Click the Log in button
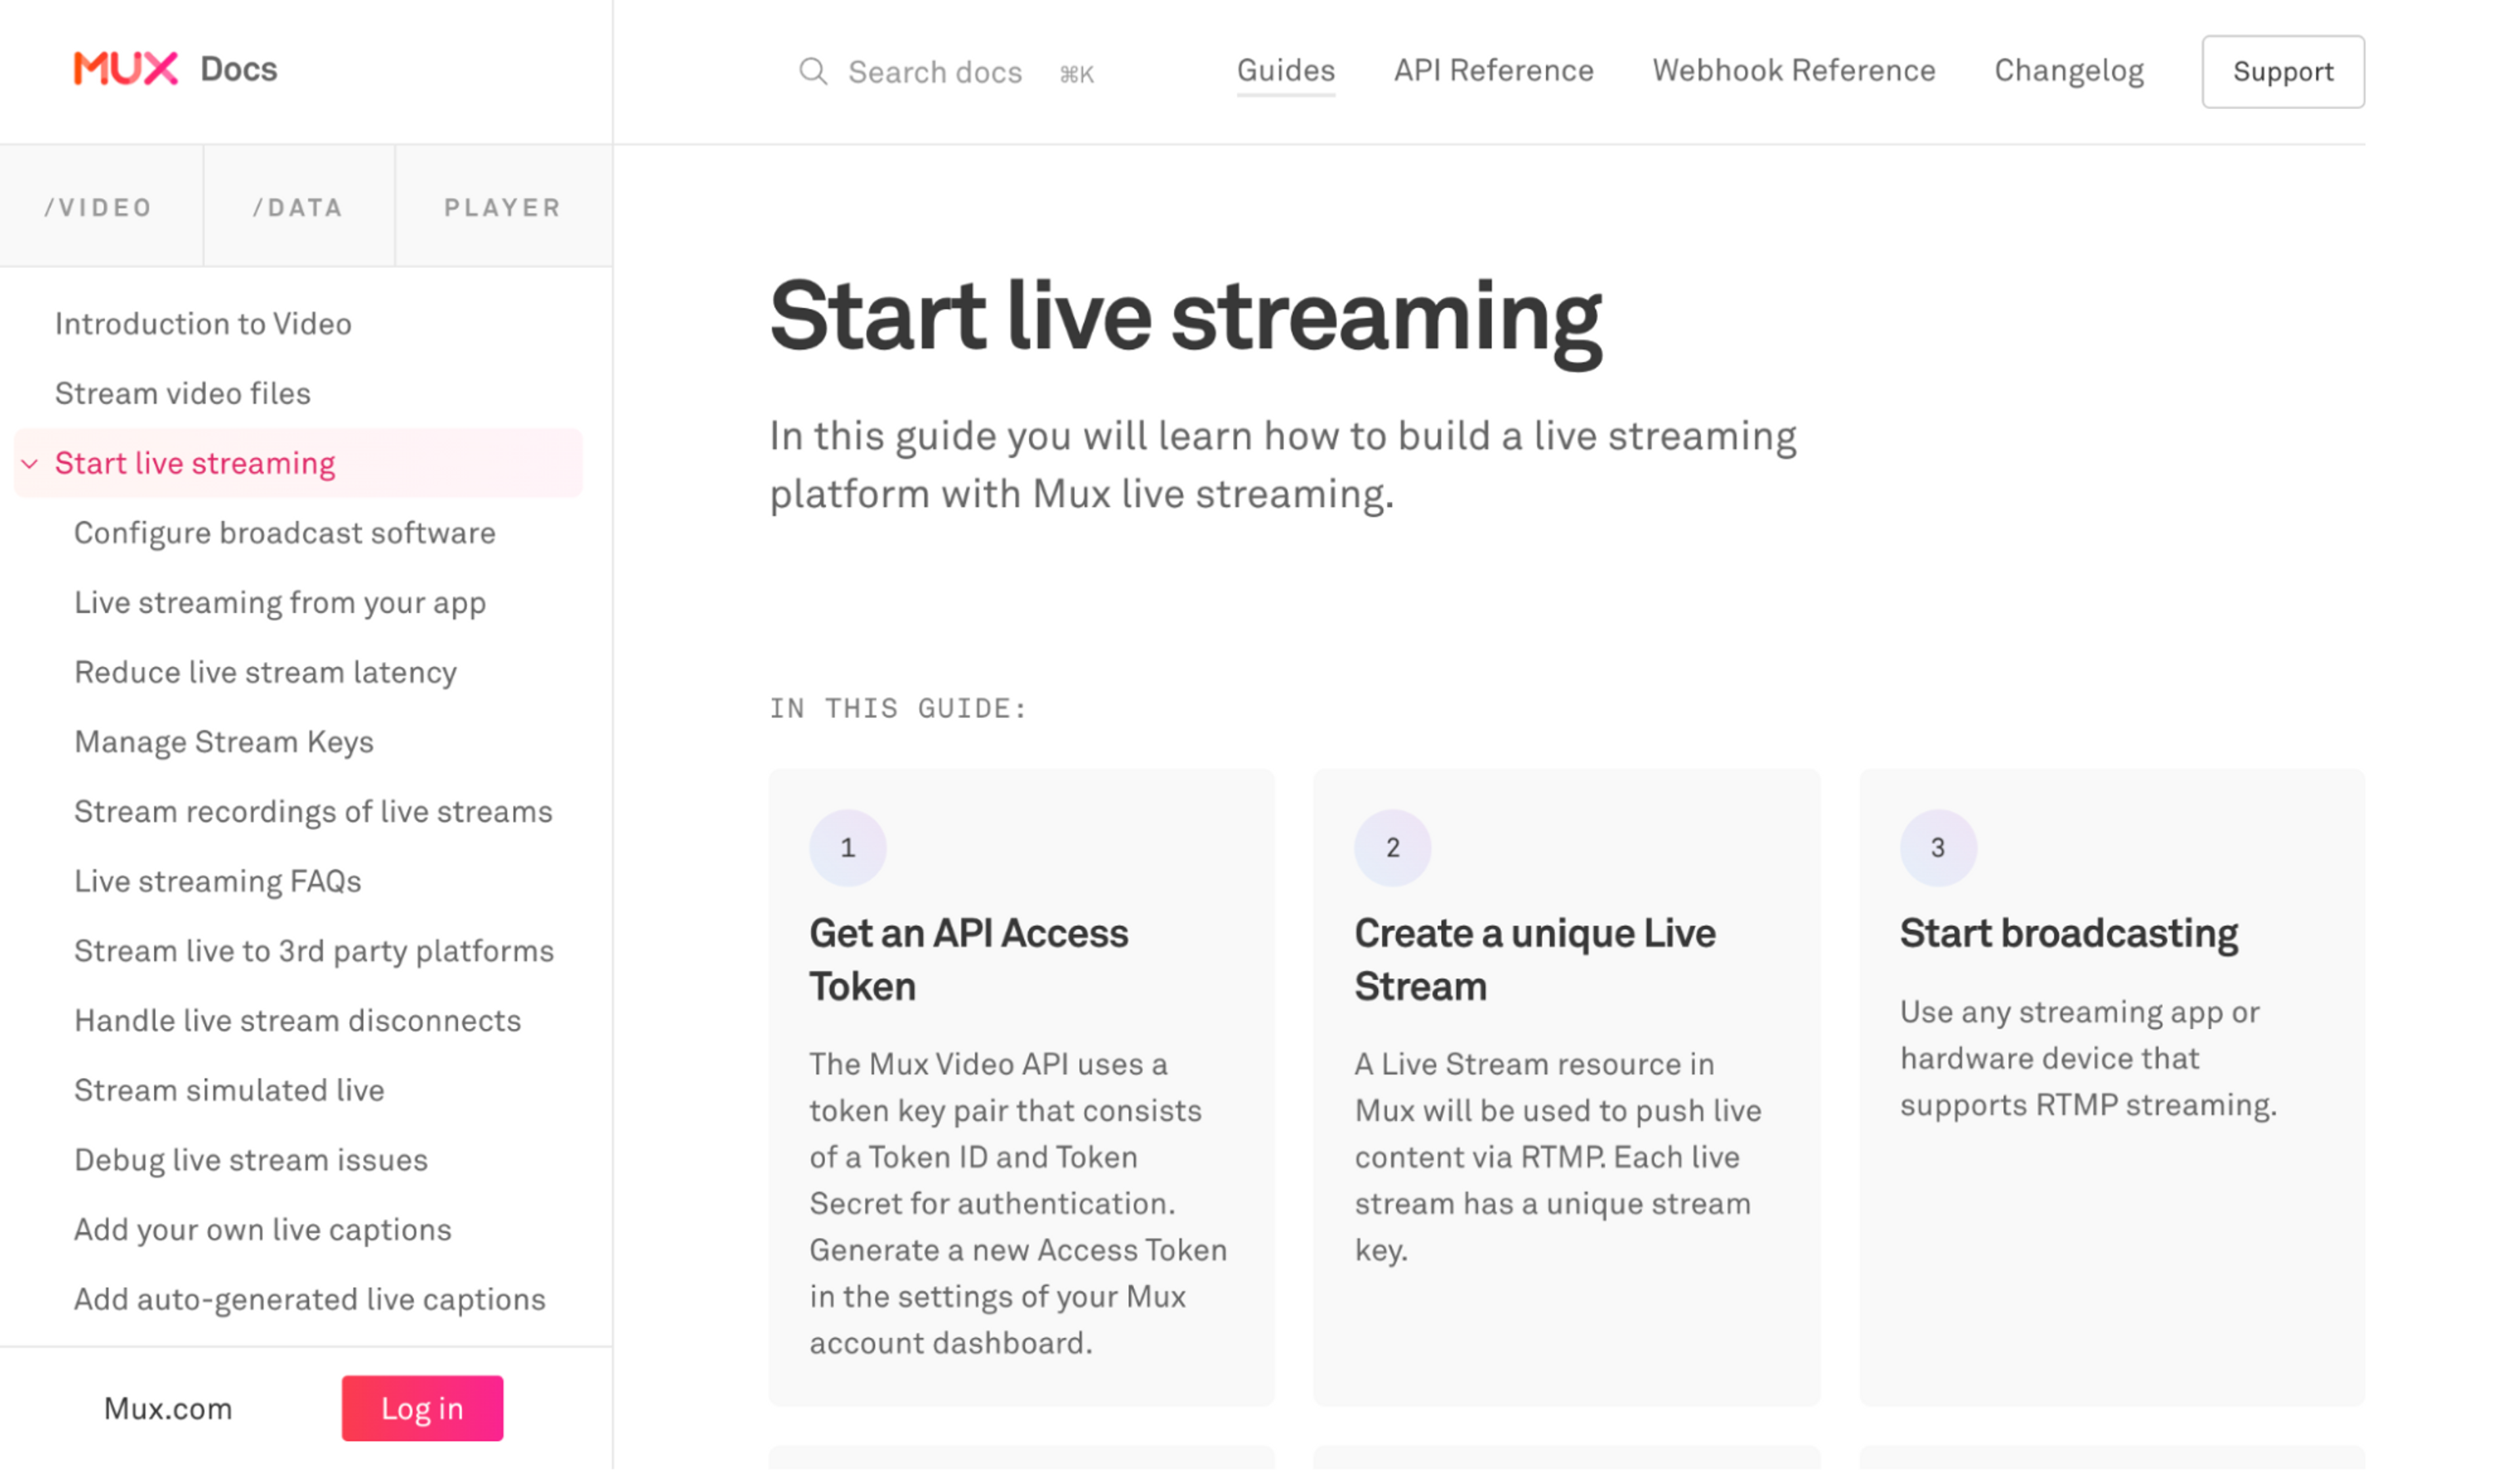 tap(422, 1408)
